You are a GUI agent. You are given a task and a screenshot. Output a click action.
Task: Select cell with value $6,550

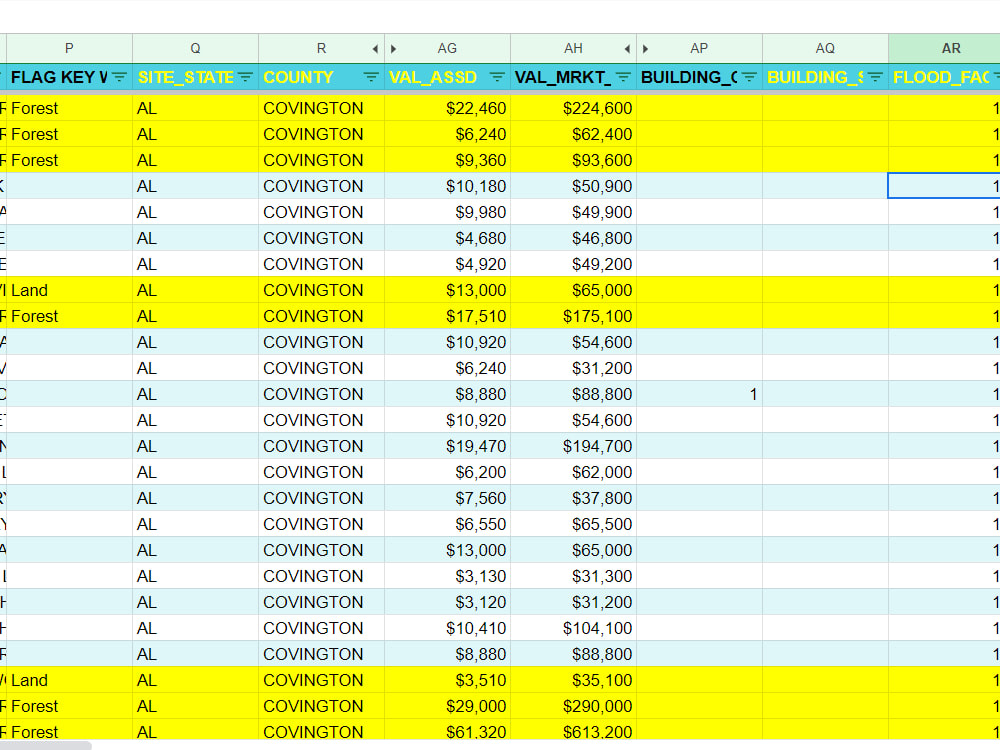[x=447, y=524]
